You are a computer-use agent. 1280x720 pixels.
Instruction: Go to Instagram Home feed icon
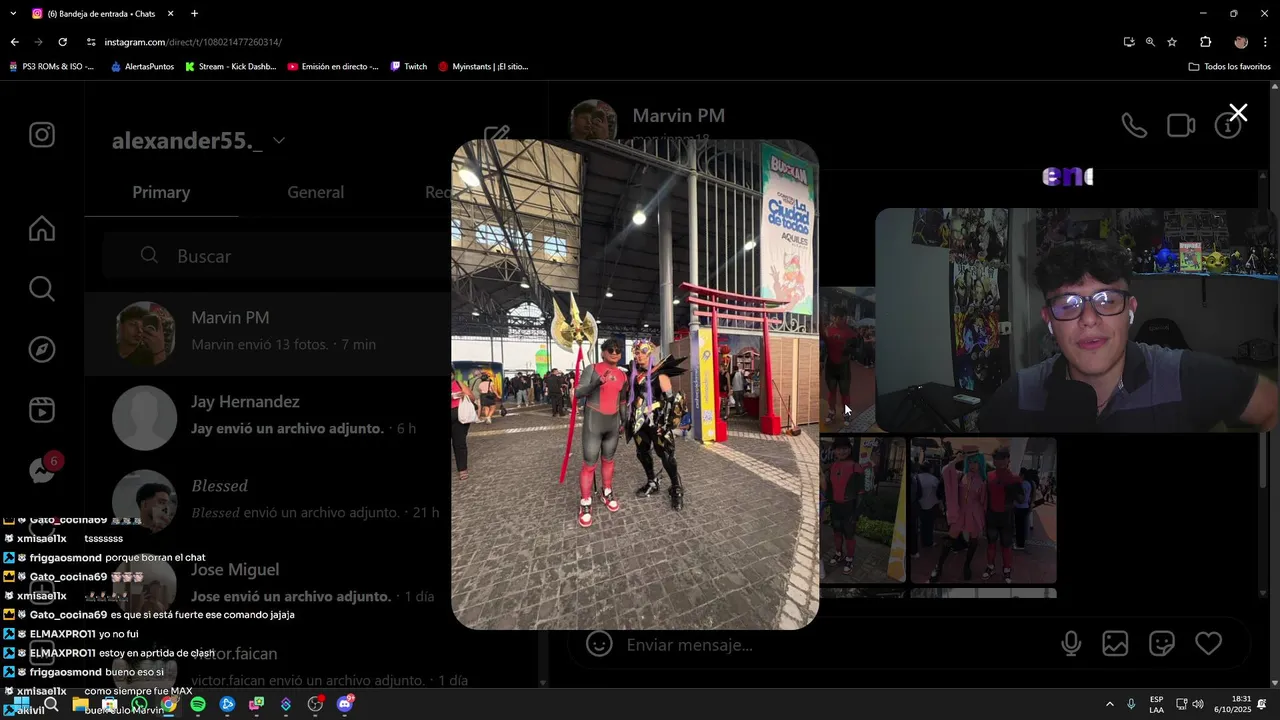[x=42, y=229]
